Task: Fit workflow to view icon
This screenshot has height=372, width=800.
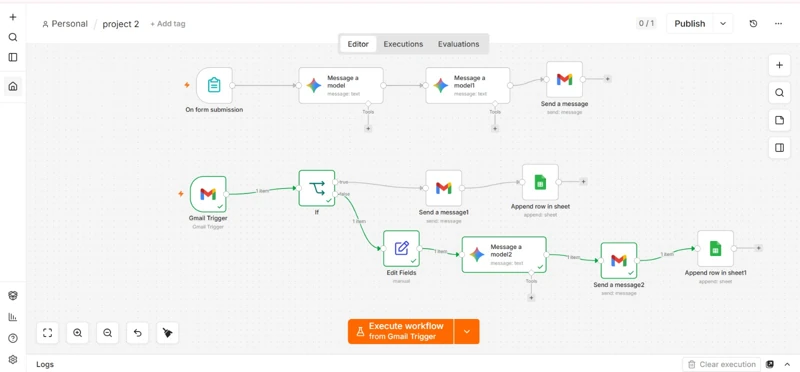Action: point(47,333)
